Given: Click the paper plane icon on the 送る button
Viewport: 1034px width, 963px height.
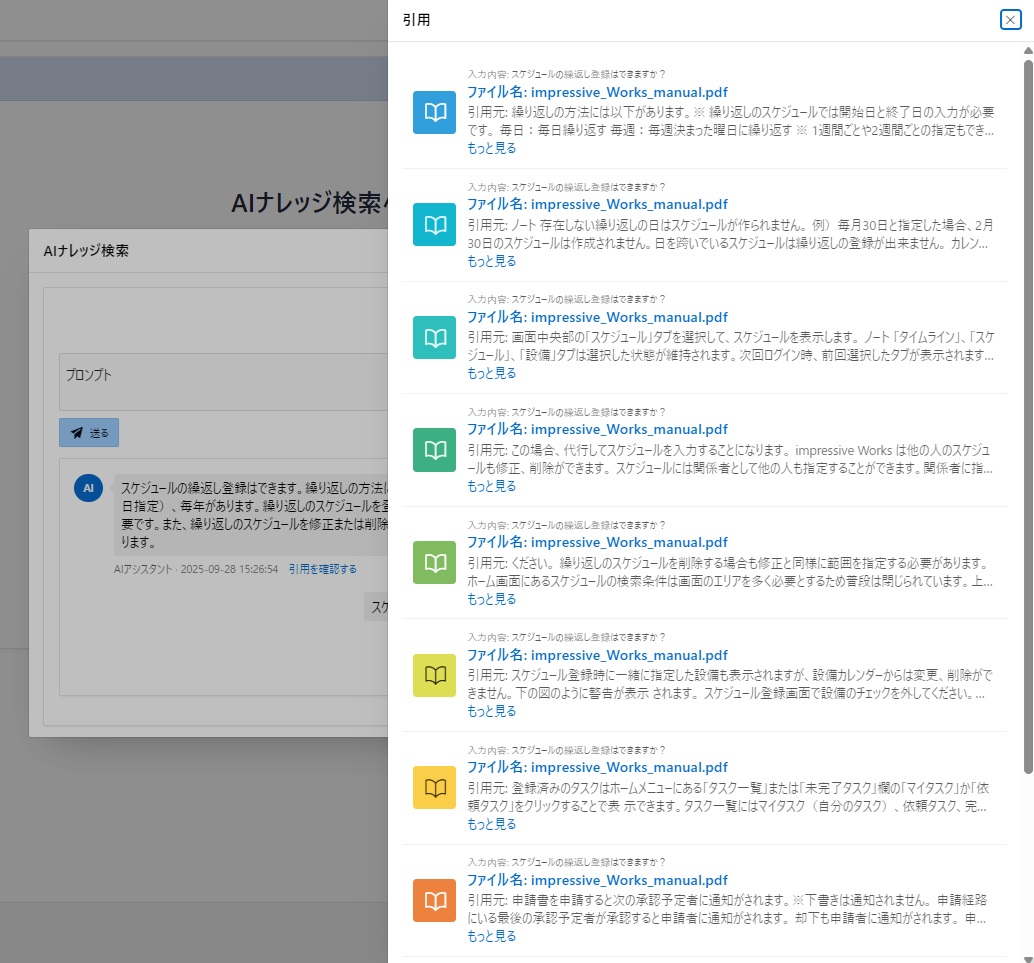Looking at the screenshot, I should pos(76,433).
